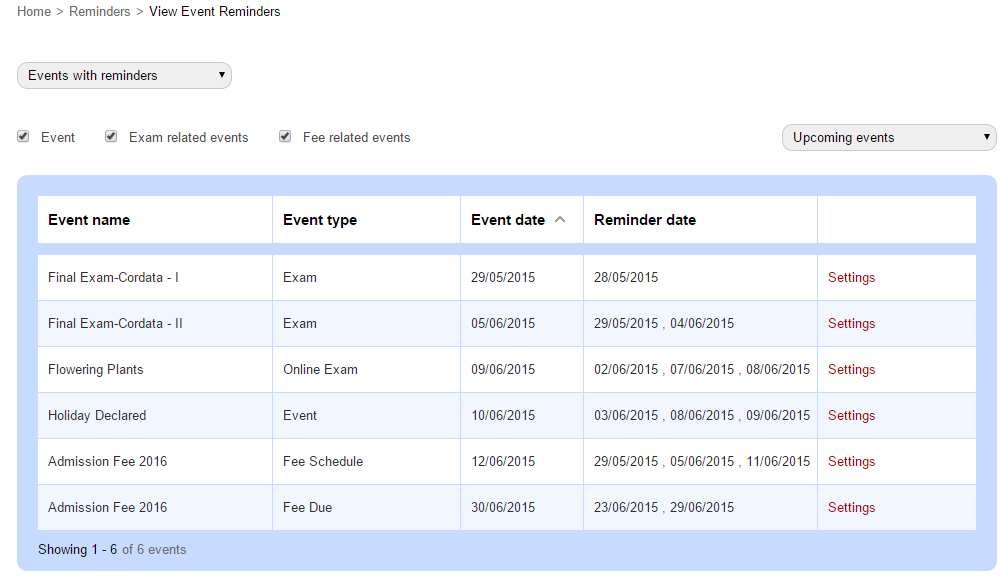Viewport: 1008px width, 579px height.
Task: Open Settings for Admission Fee 2016 Fee Due
Action: [x=851, y=508]
